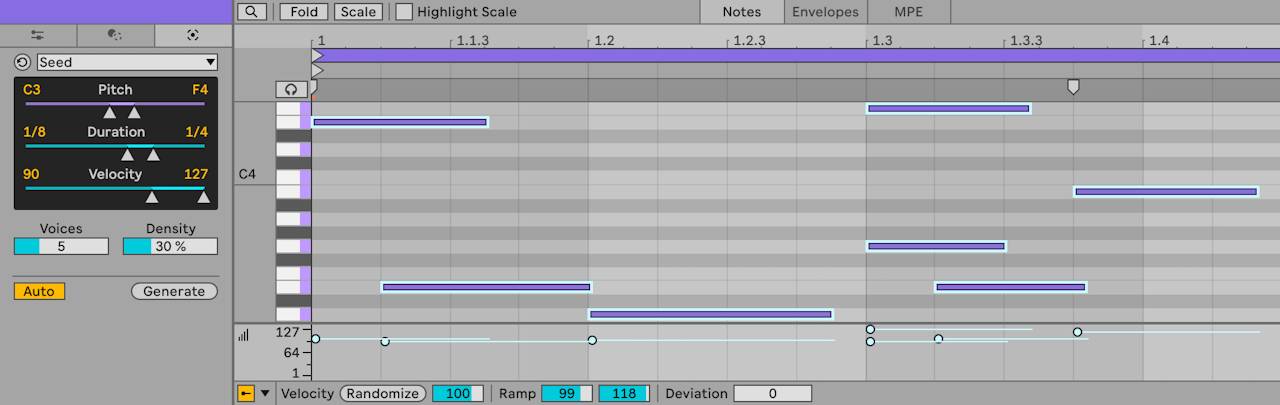The width and height of the screenshot is (1280, 405).
Task: Click the 1/8 duration minimum value
Action: pyautogui.click(x=34, y=132)
